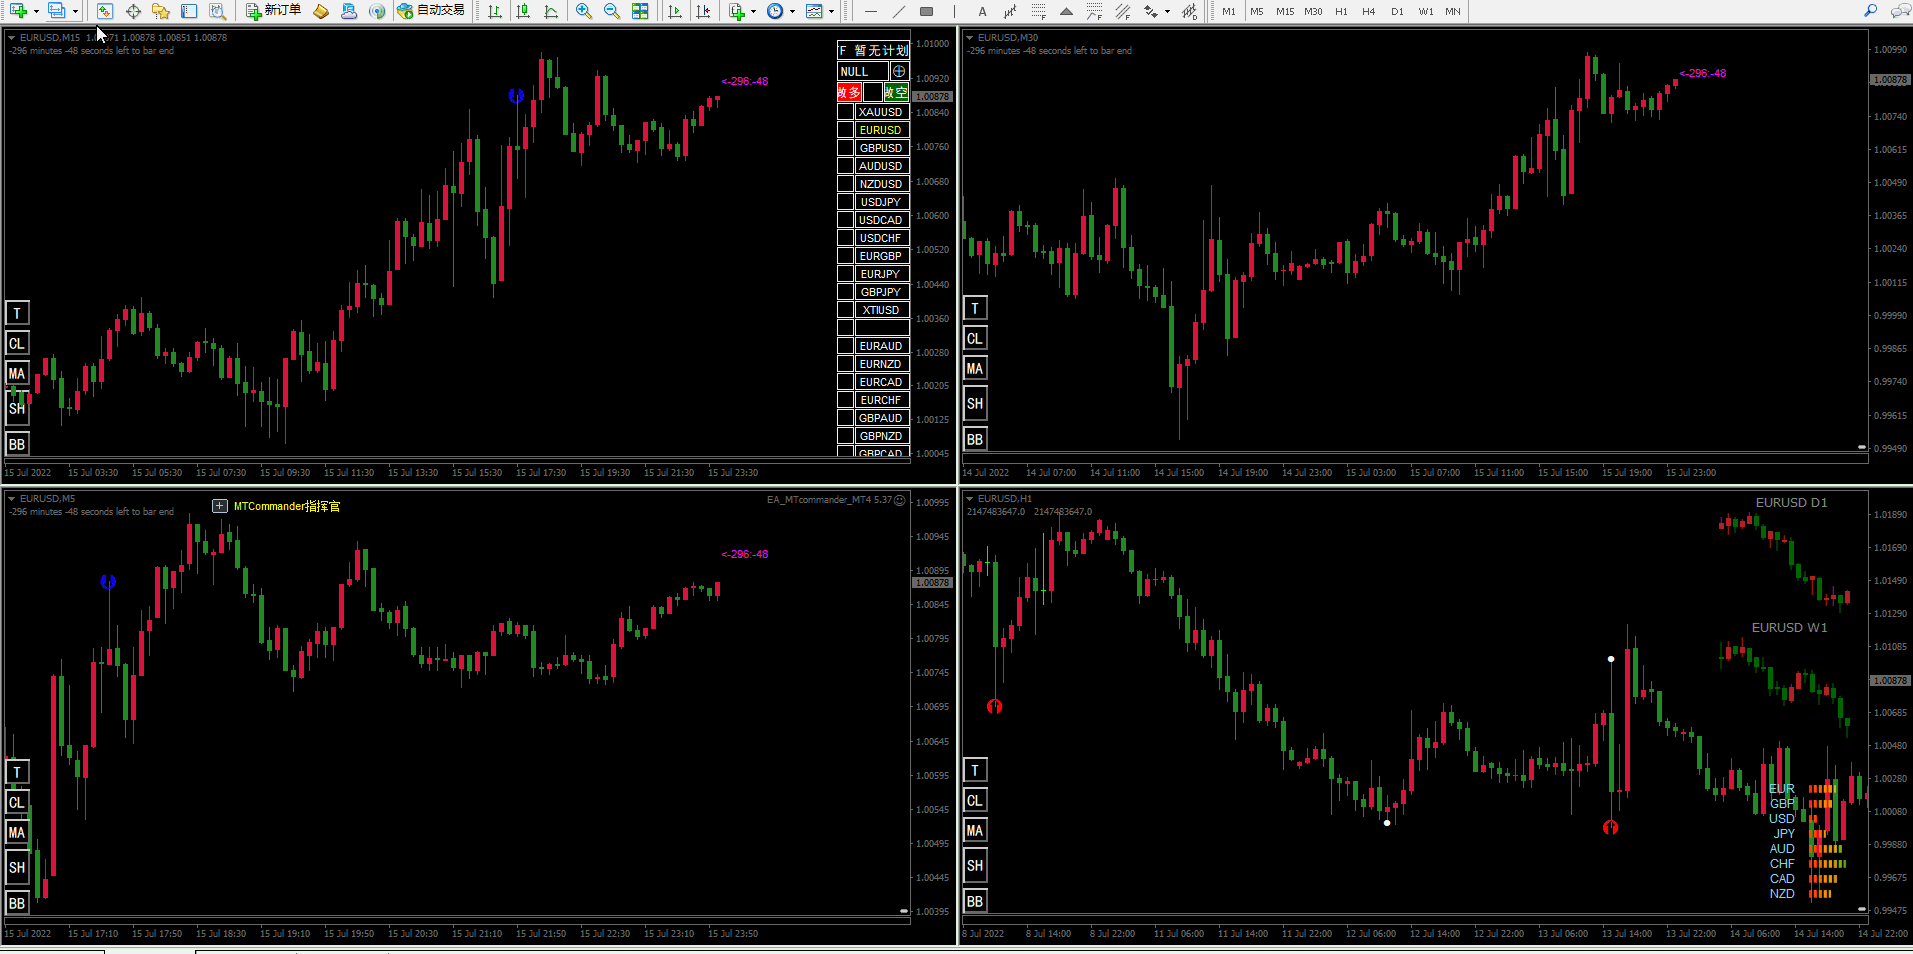Image resolution: width=1913 pixels, height=954 pixels.
Task: Switch timeframe to M15
Action: pos(1285,11)
